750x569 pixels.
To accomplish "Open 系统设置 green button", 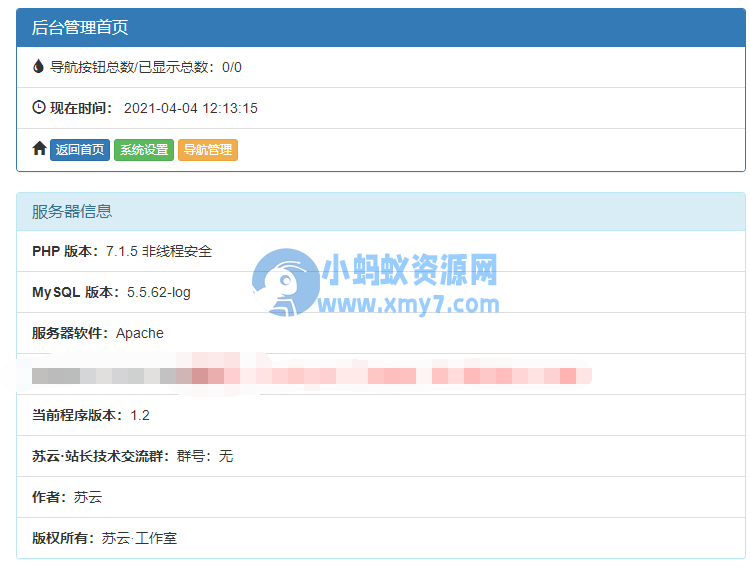I will click(144, 150).
